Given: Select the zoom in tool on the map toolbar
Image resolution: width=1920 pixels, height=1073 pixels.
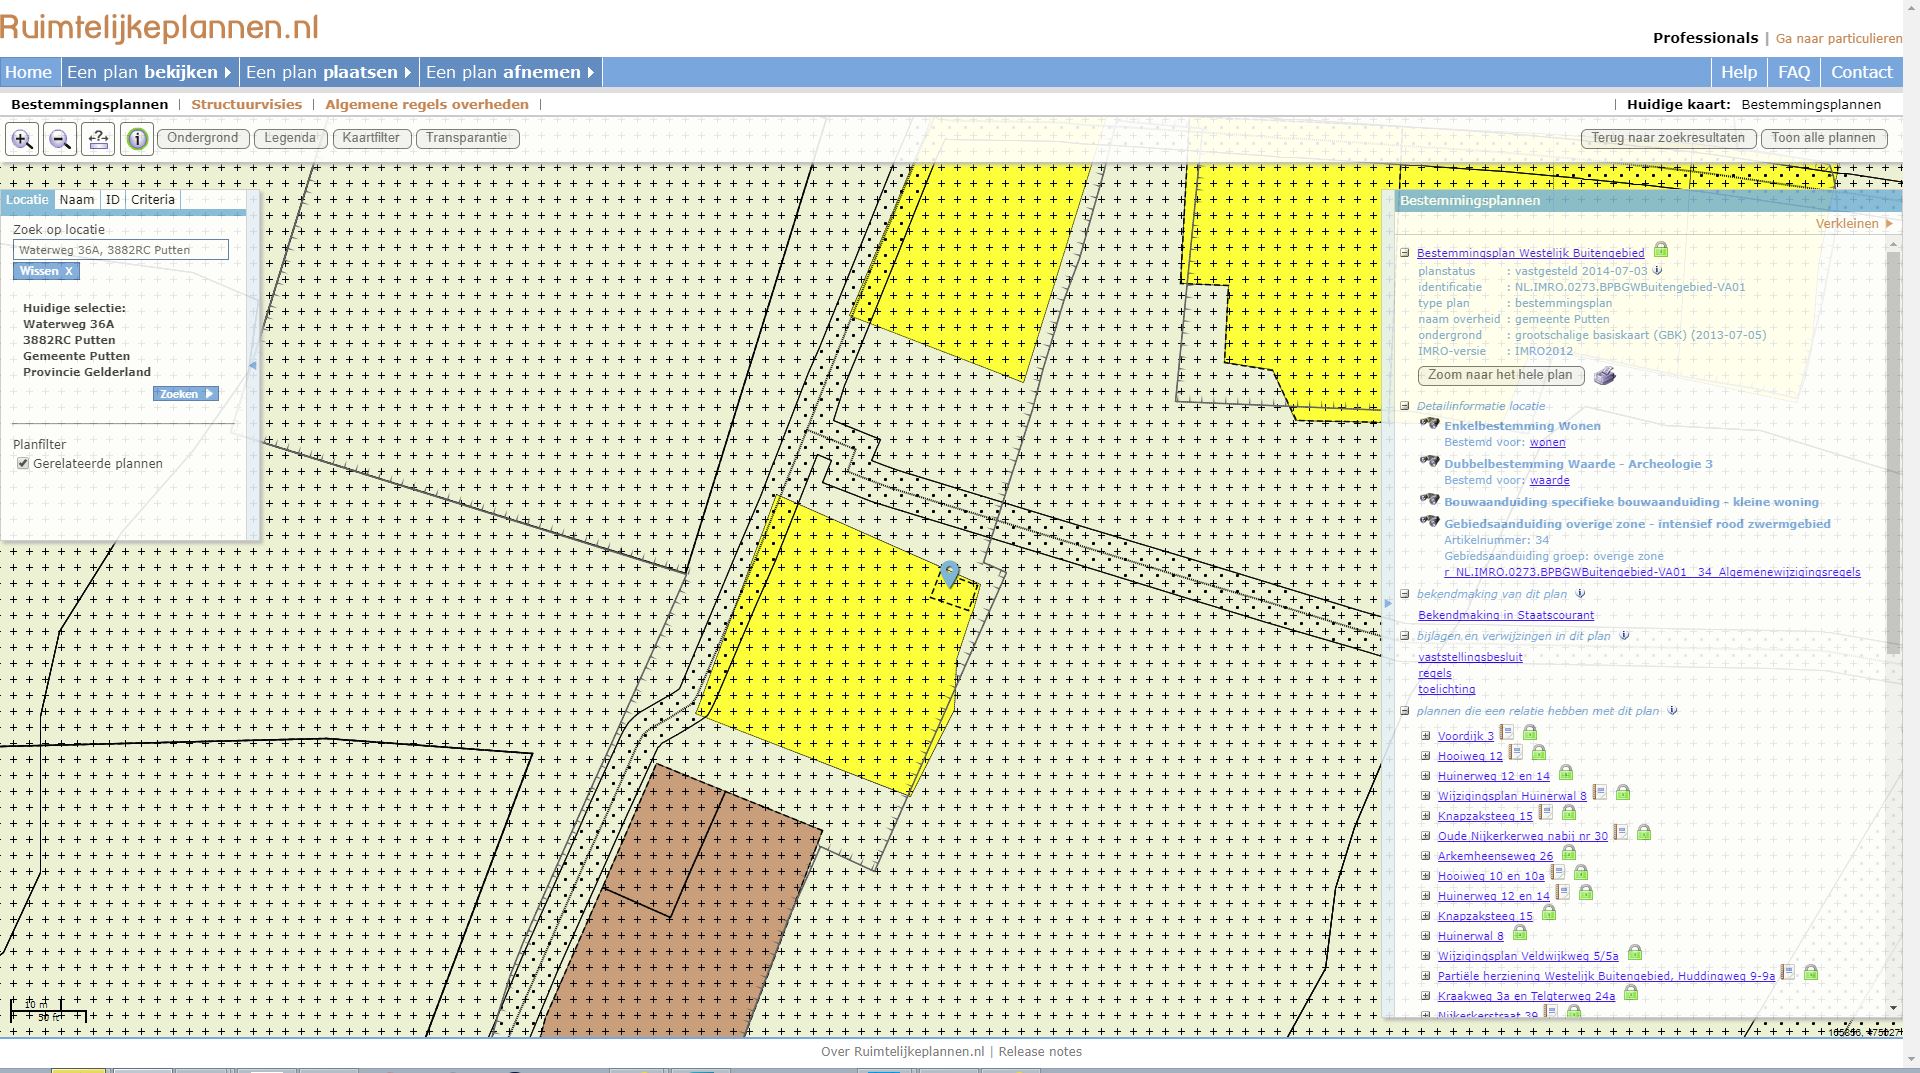Looking at the screenshot, I should point(23,139).
